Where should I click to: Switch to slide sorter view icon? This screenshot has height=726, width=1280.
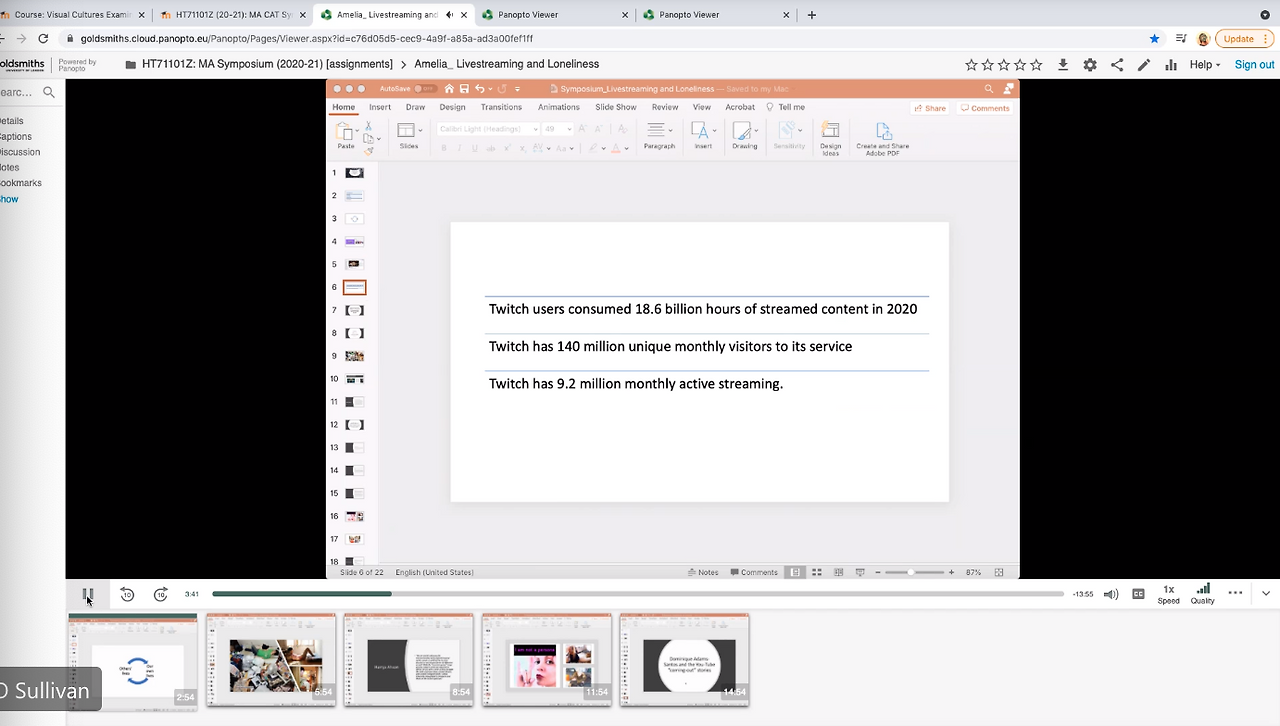point(817,572)
